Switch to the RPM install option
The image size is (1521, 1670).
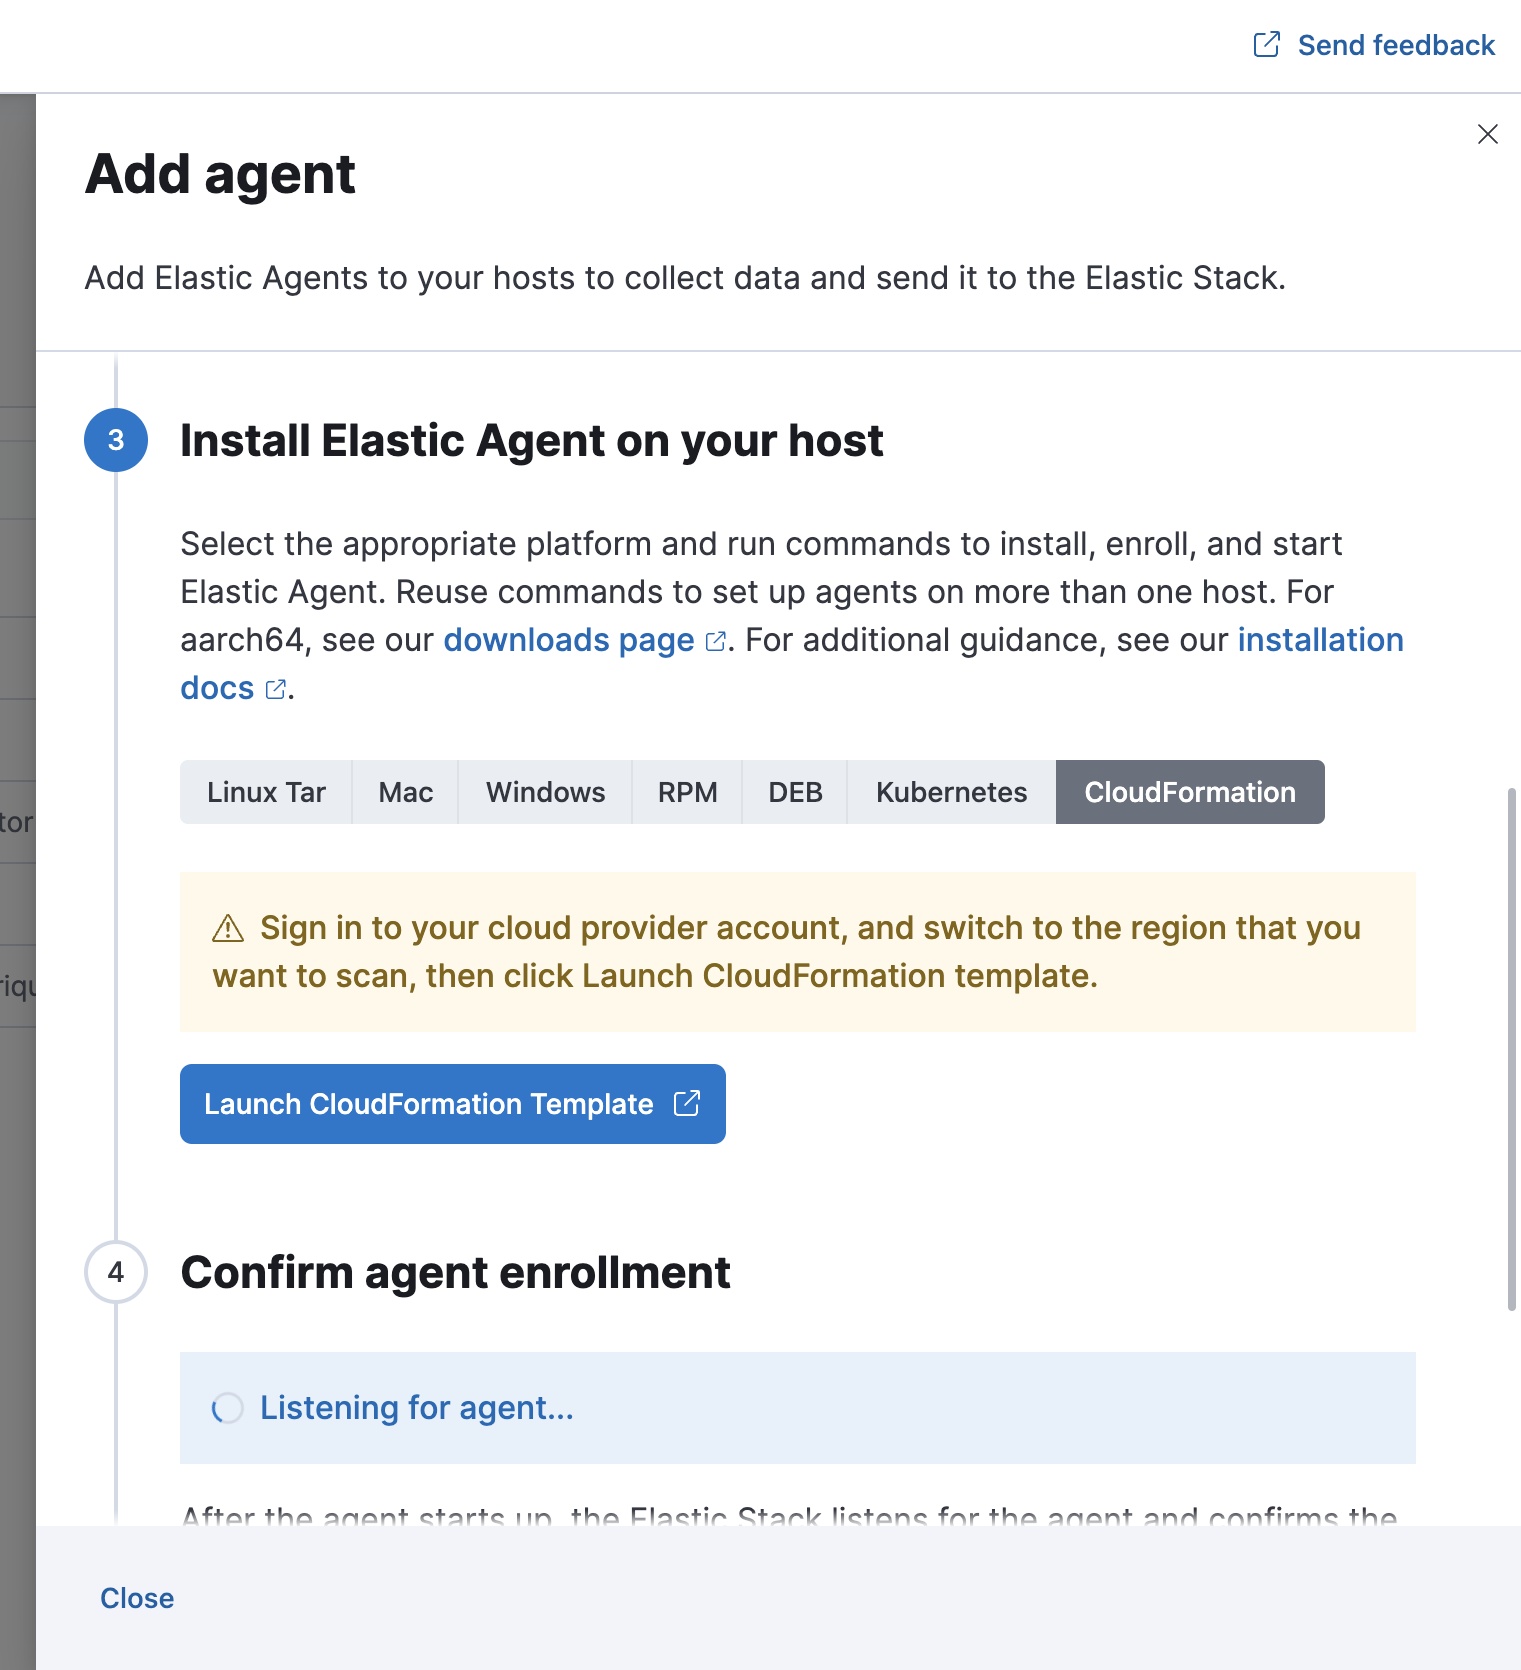[687, 792]
